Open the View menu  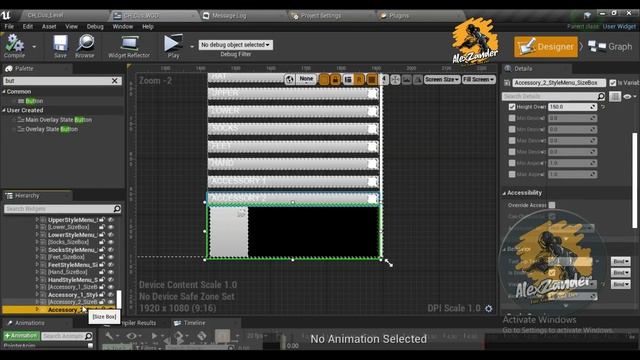71,27
